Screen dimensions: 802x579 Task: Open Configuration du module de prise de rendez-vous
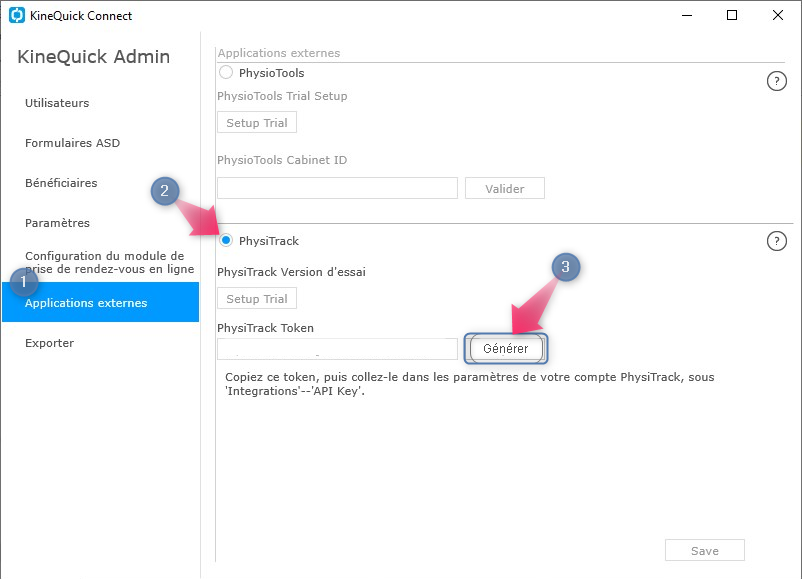109,262
